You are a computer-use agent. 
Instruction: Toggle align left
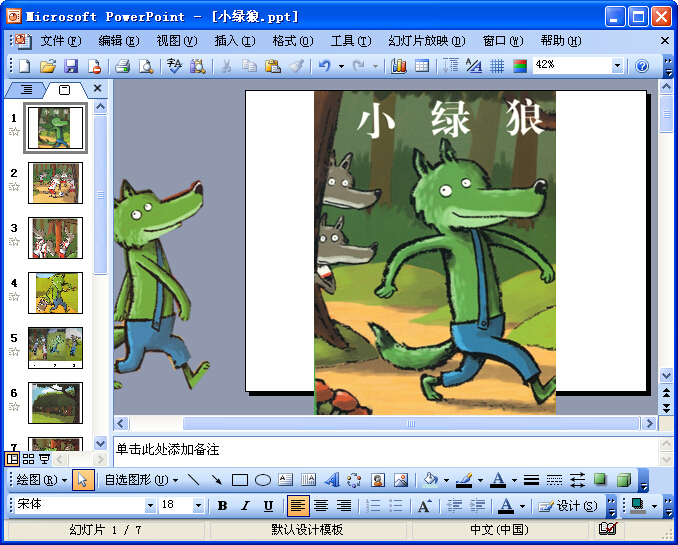tap(298, 506)
